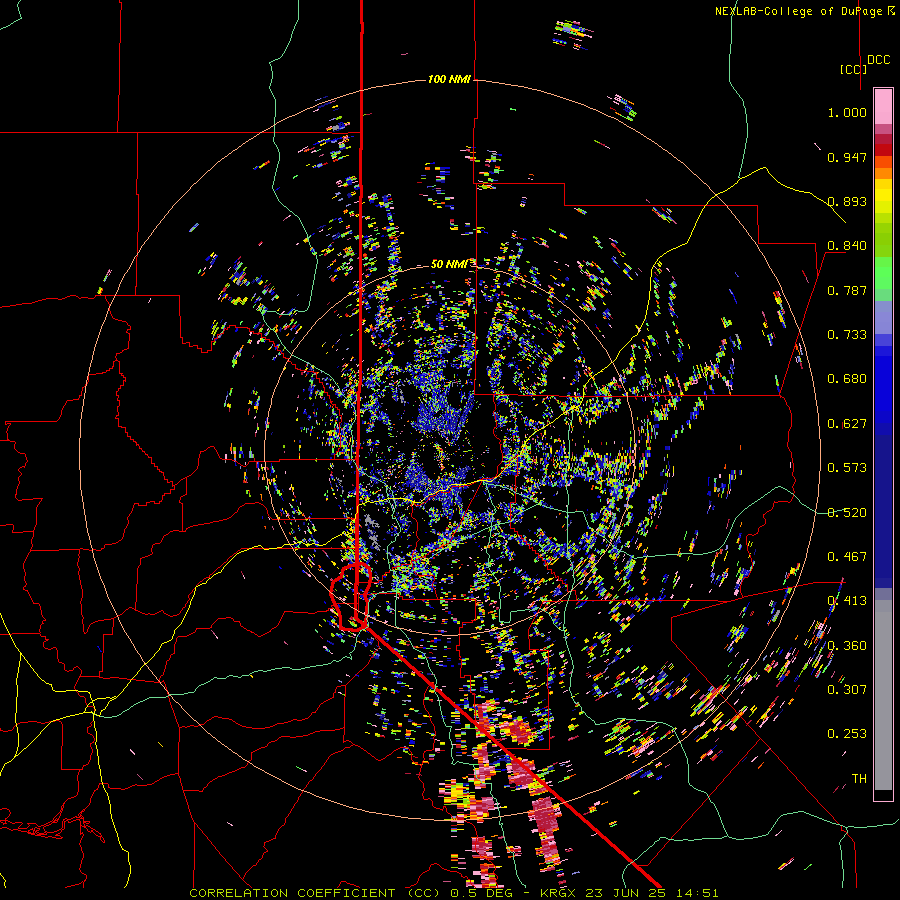Click the TH threshold label on the legend

point(859,779)
